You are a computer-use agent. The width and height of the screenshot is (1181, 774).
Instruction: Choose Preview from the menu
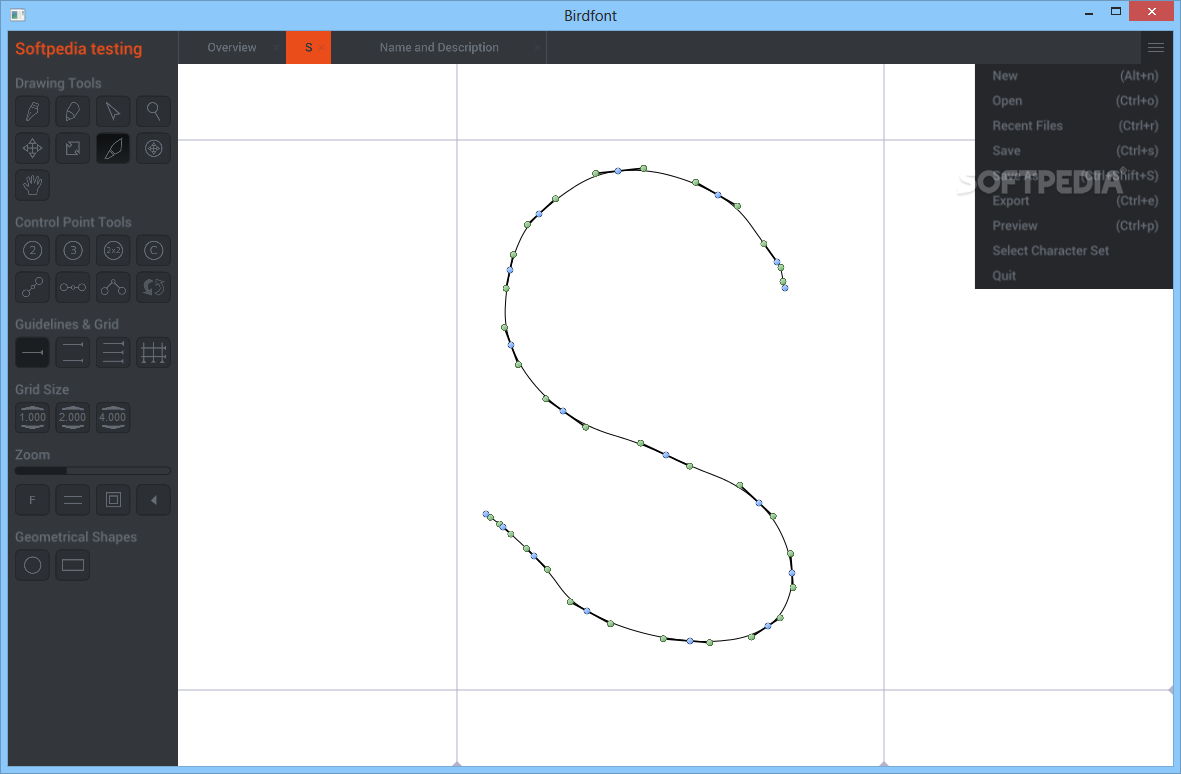click(1075, 225)
